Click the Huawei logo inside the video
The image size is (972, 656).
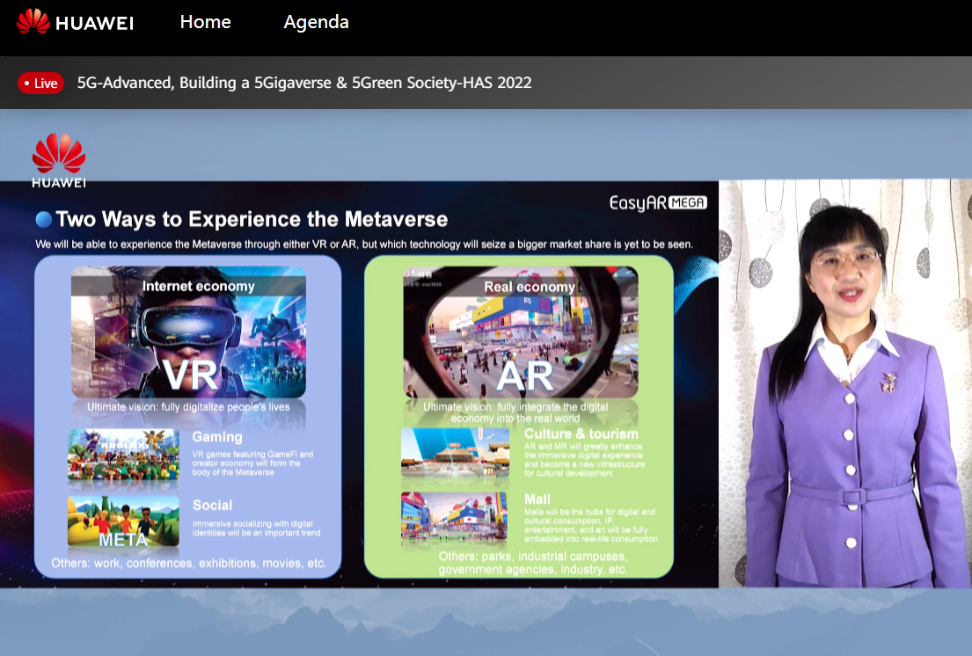pos(59,160)
